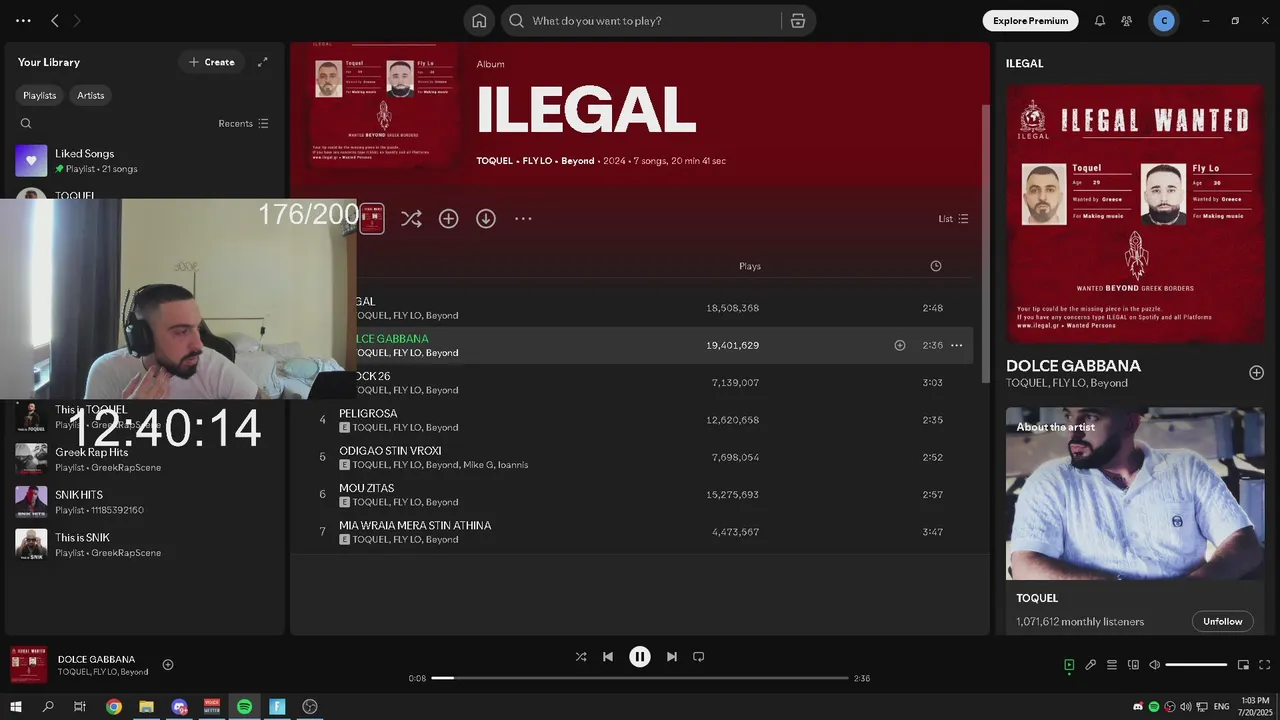The image size is (1280, 720).
Task: Seek on the song progress bar
Action: pyautogui.click(x=640, y=678)
